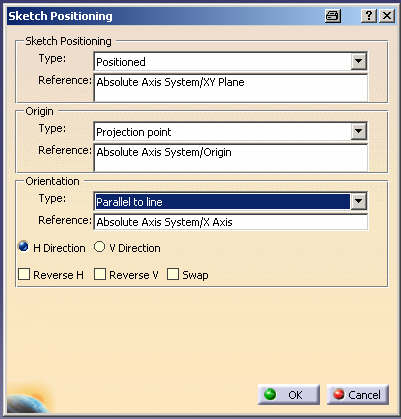This screenshot has width=401, height=419.
Task: Open the Origin Type dropdown arrow
Action: pos(359,131)
